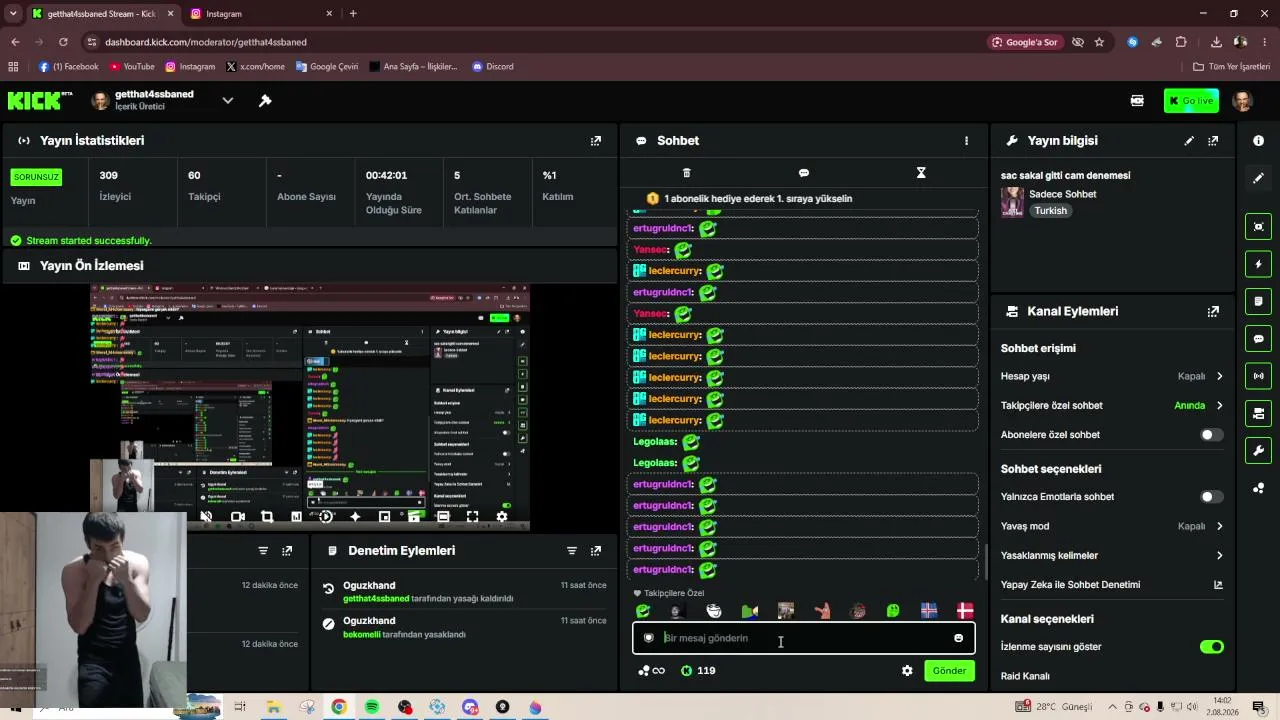Open the Facebook bookmark
Screen dimensions: 1280x720
pyautogui.click(x=68, y=67)
